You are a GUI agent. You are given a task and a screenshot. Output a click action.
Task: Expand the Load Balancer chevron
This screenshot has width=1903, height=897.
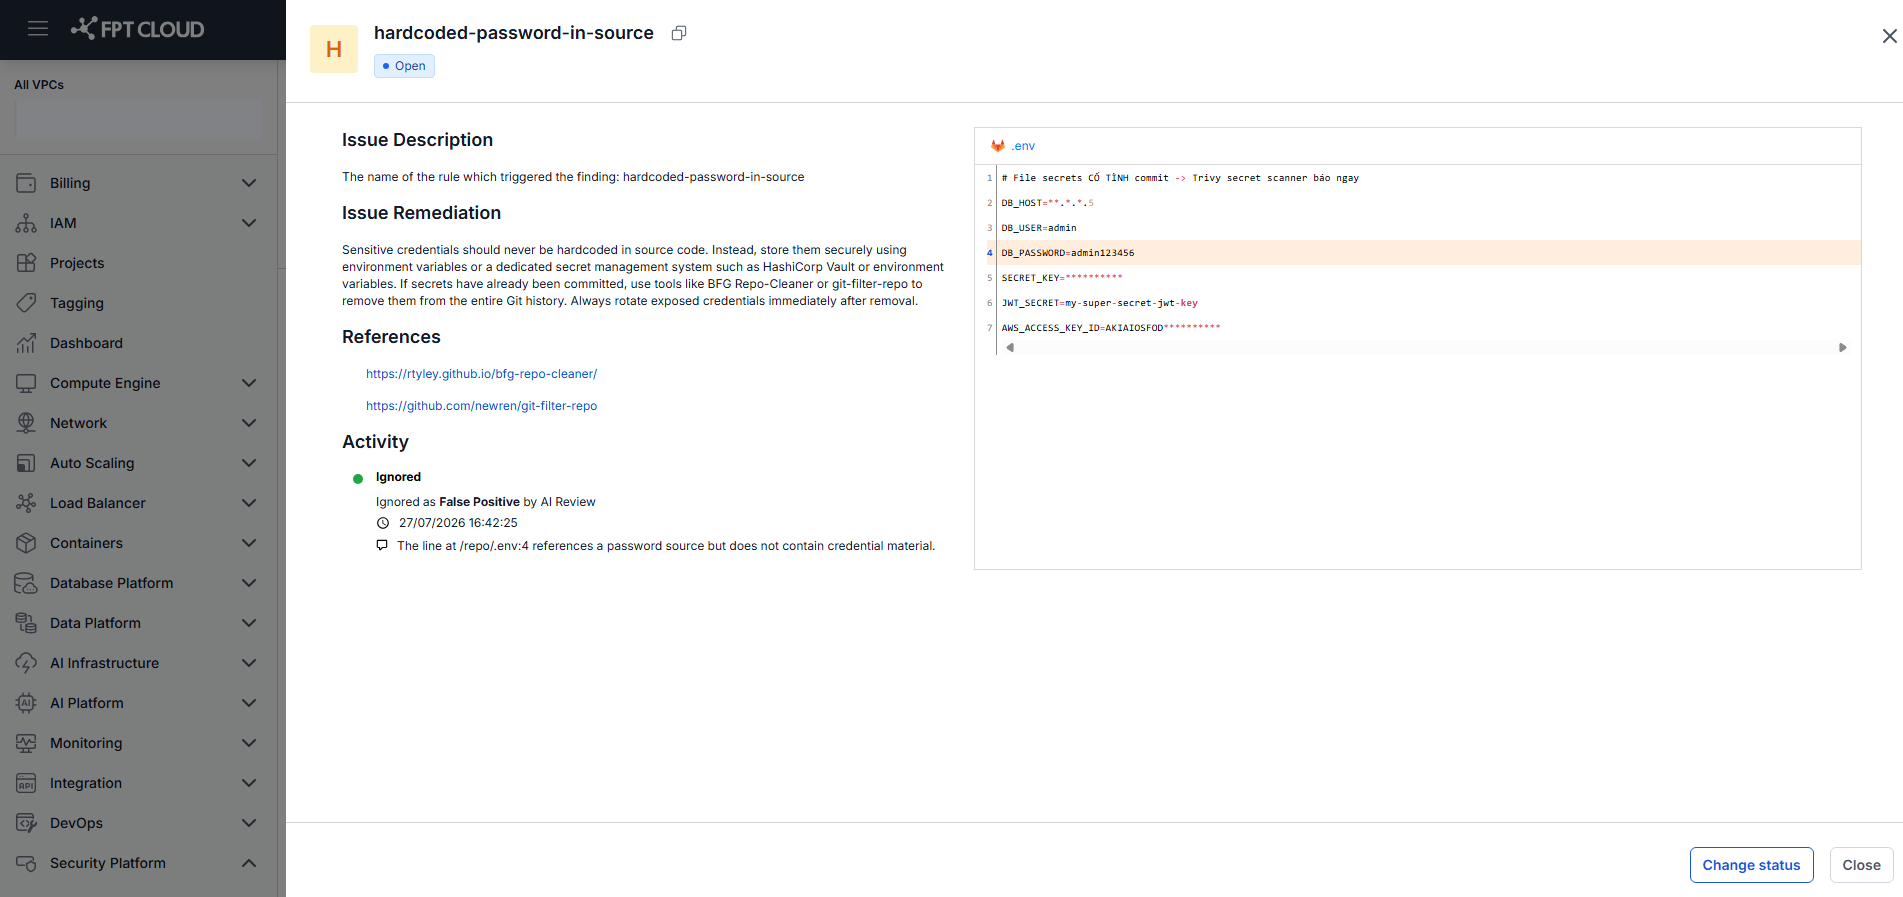point(249,503)
